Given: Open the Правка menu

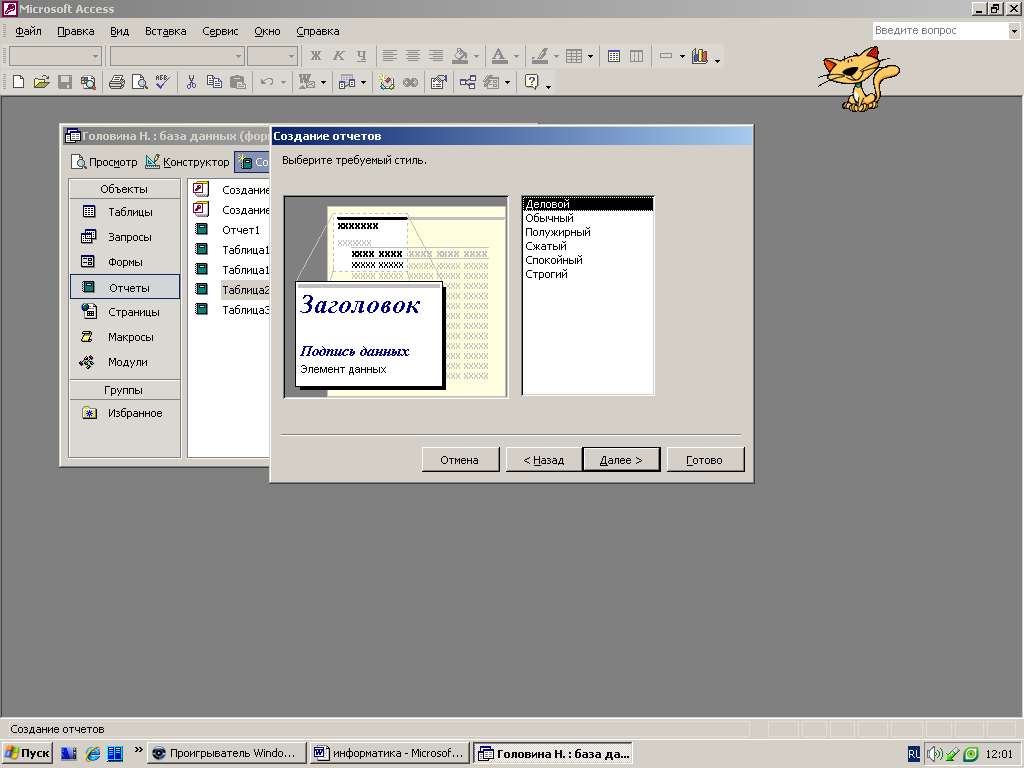Looking at the screenshot, I should pos(76,31).
